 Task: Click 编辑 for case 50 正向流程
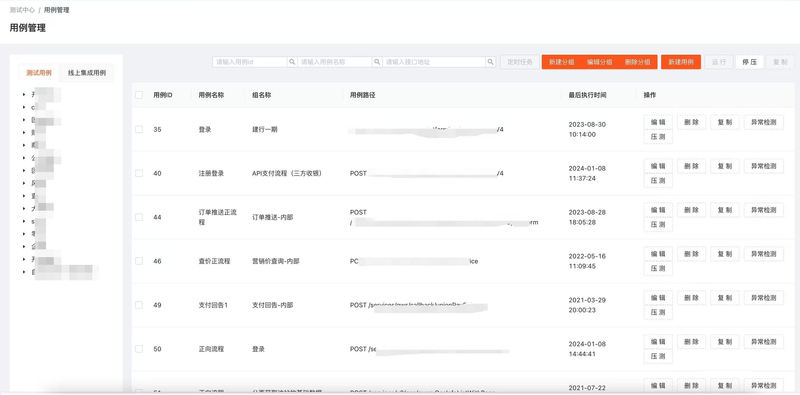tap(658, 342)
